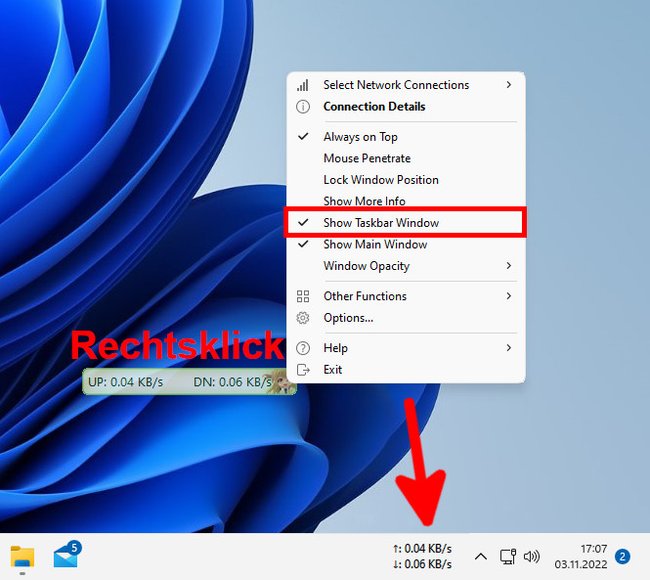
Task: Open the Other Functions menu entry
Action: tap(406, 296)
